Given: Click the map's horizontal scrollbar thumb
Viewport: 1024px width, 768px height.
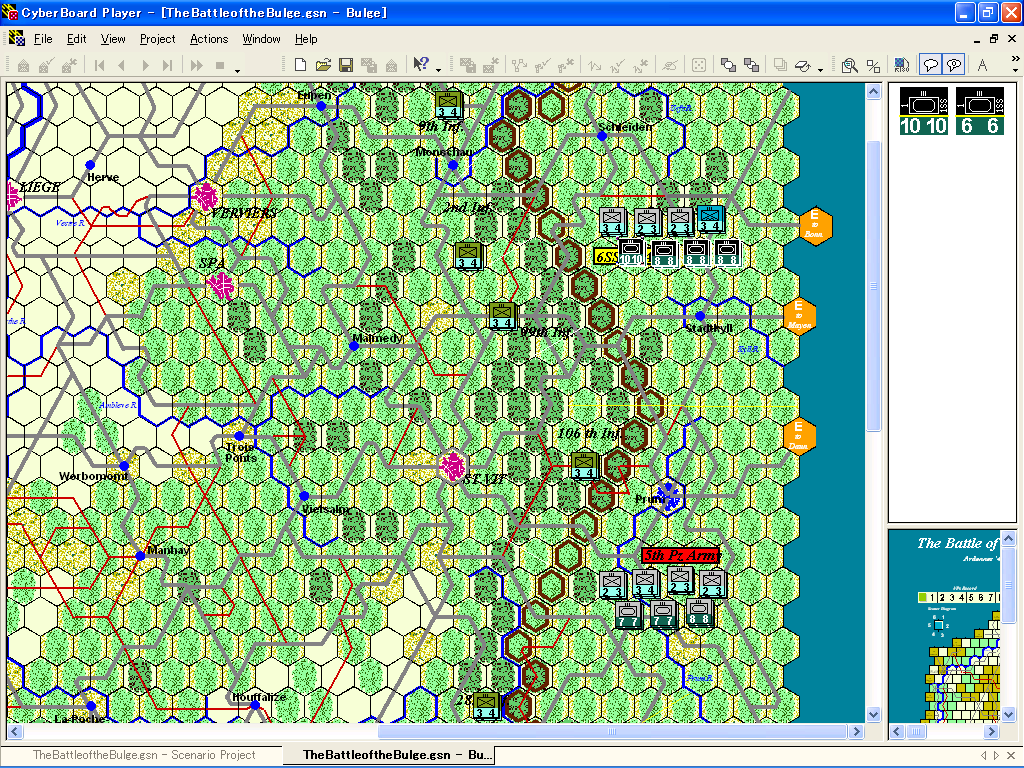Looking at the screenshot, I should click(x=612, y=731).
